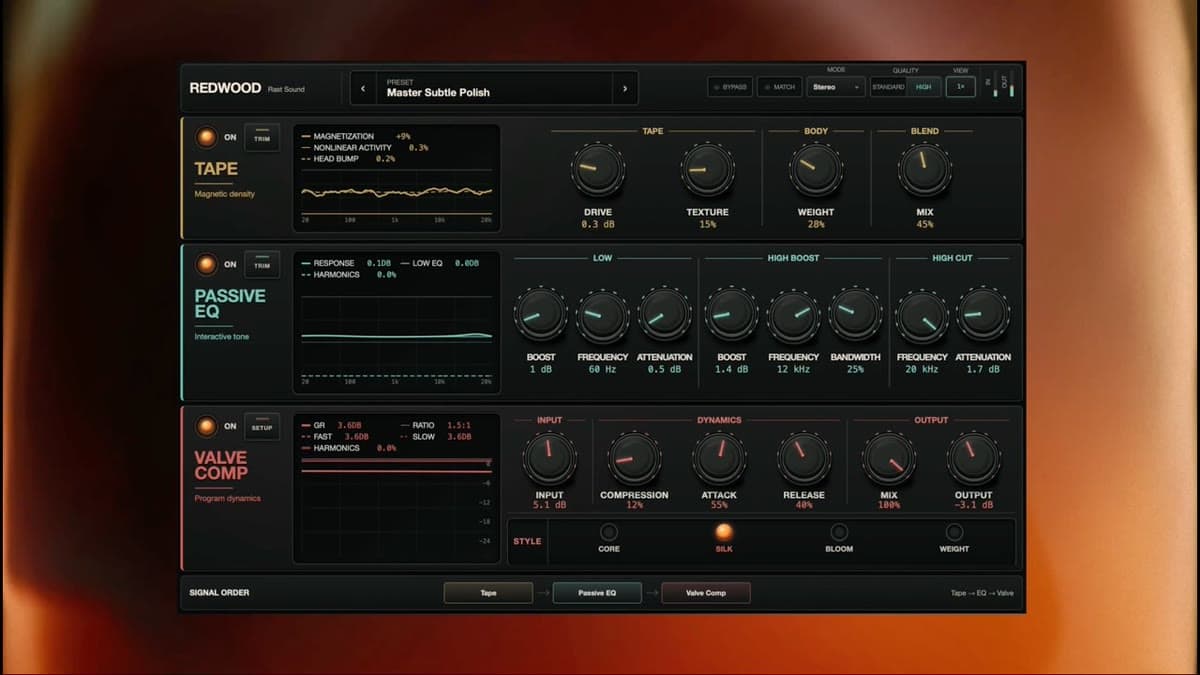Viewport: 1200px width, 675px height.
Task: Click the Texture value 15%
Action: 708,224
